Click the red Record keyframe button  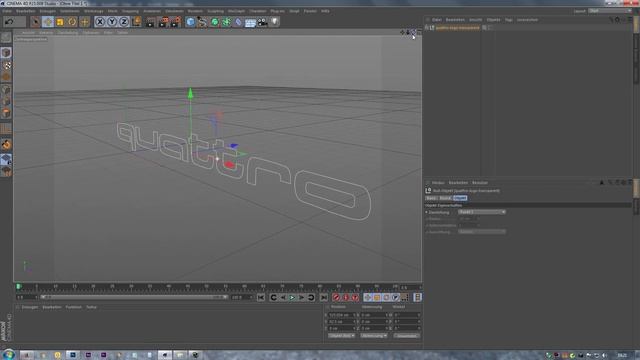[x=336, y=298]
